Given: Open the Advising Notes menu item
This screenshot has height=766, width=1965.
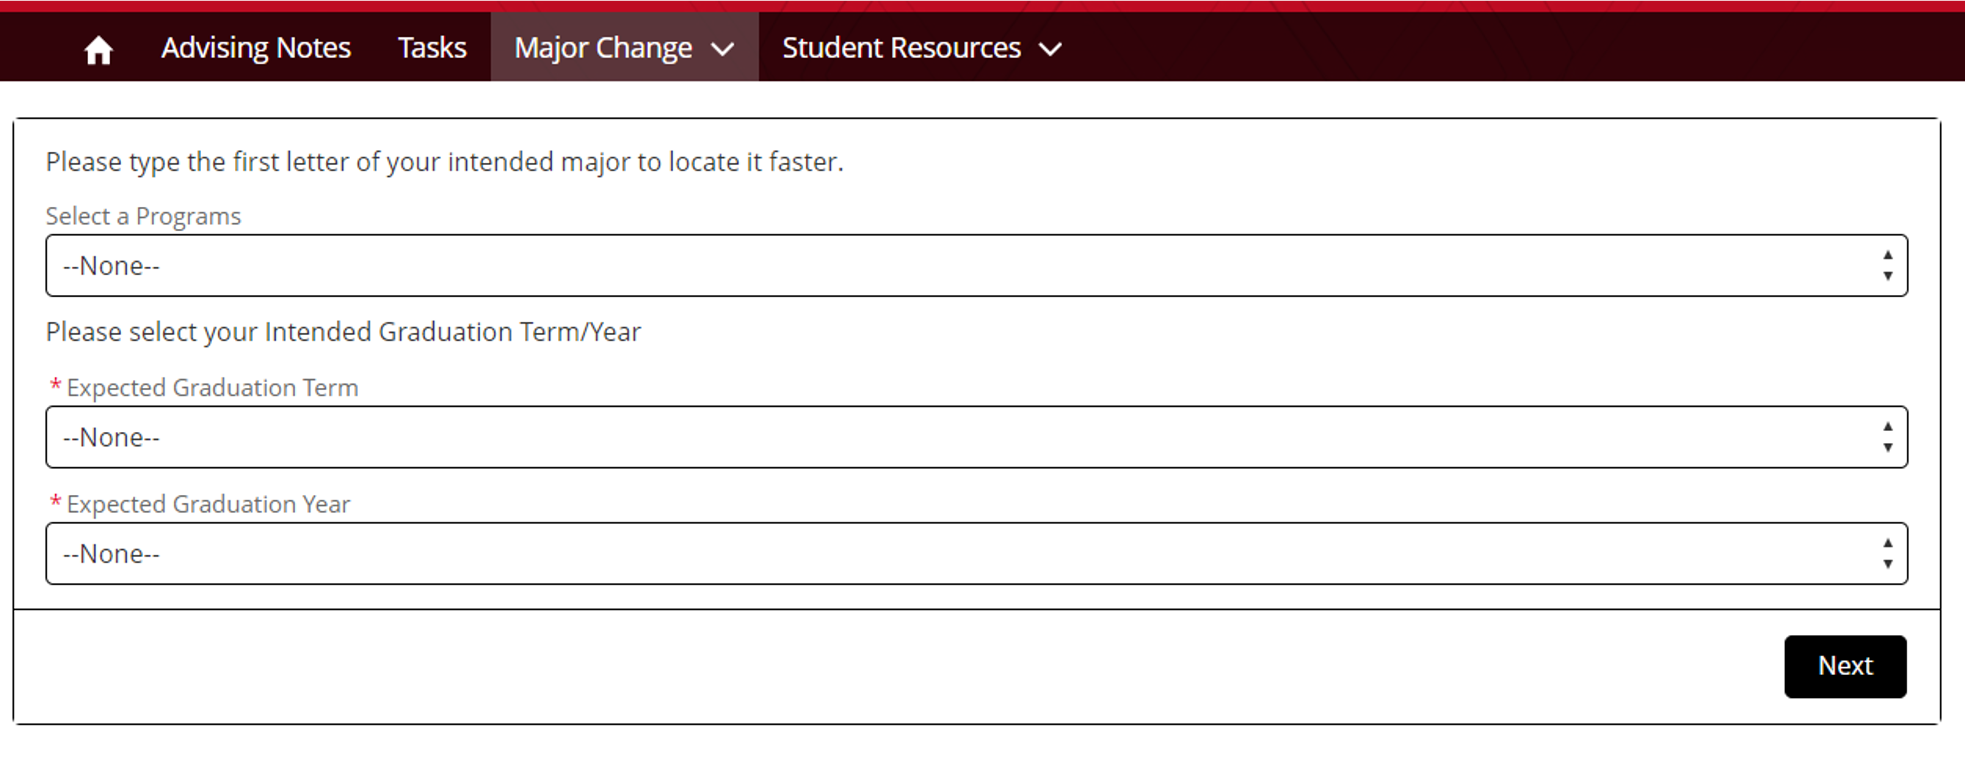Looking at the screenshot, I should pos(256,47).
